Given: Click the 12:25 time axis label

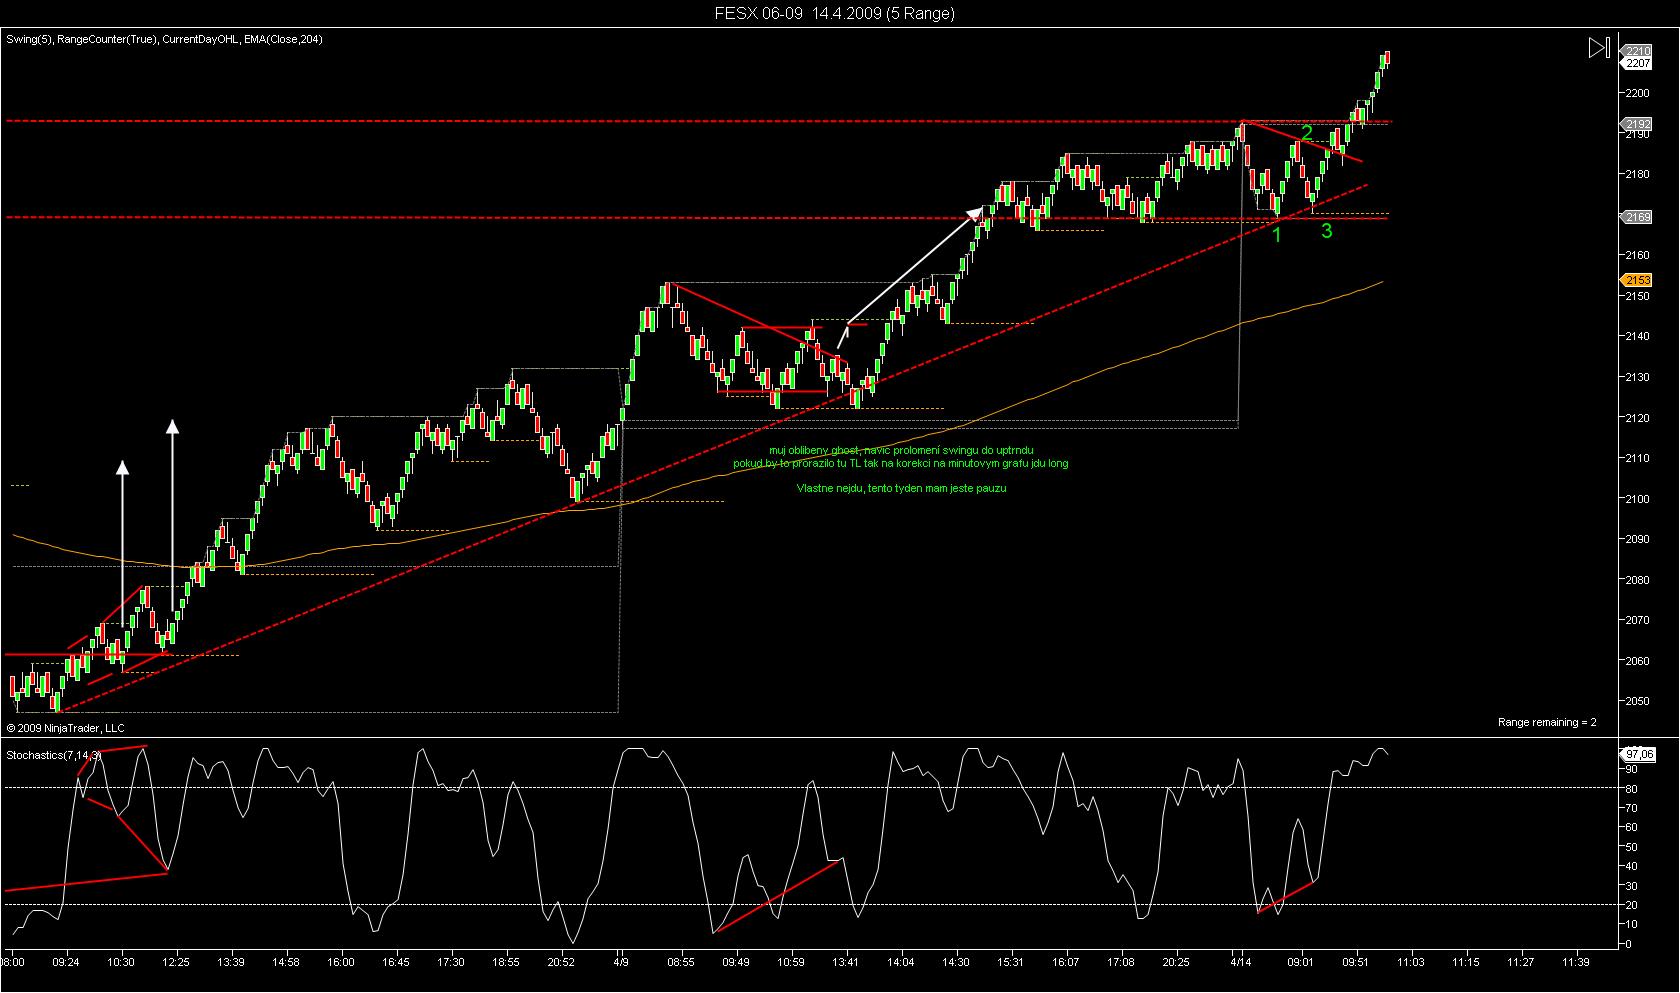Looking at the screenshot, I should 177,962.
